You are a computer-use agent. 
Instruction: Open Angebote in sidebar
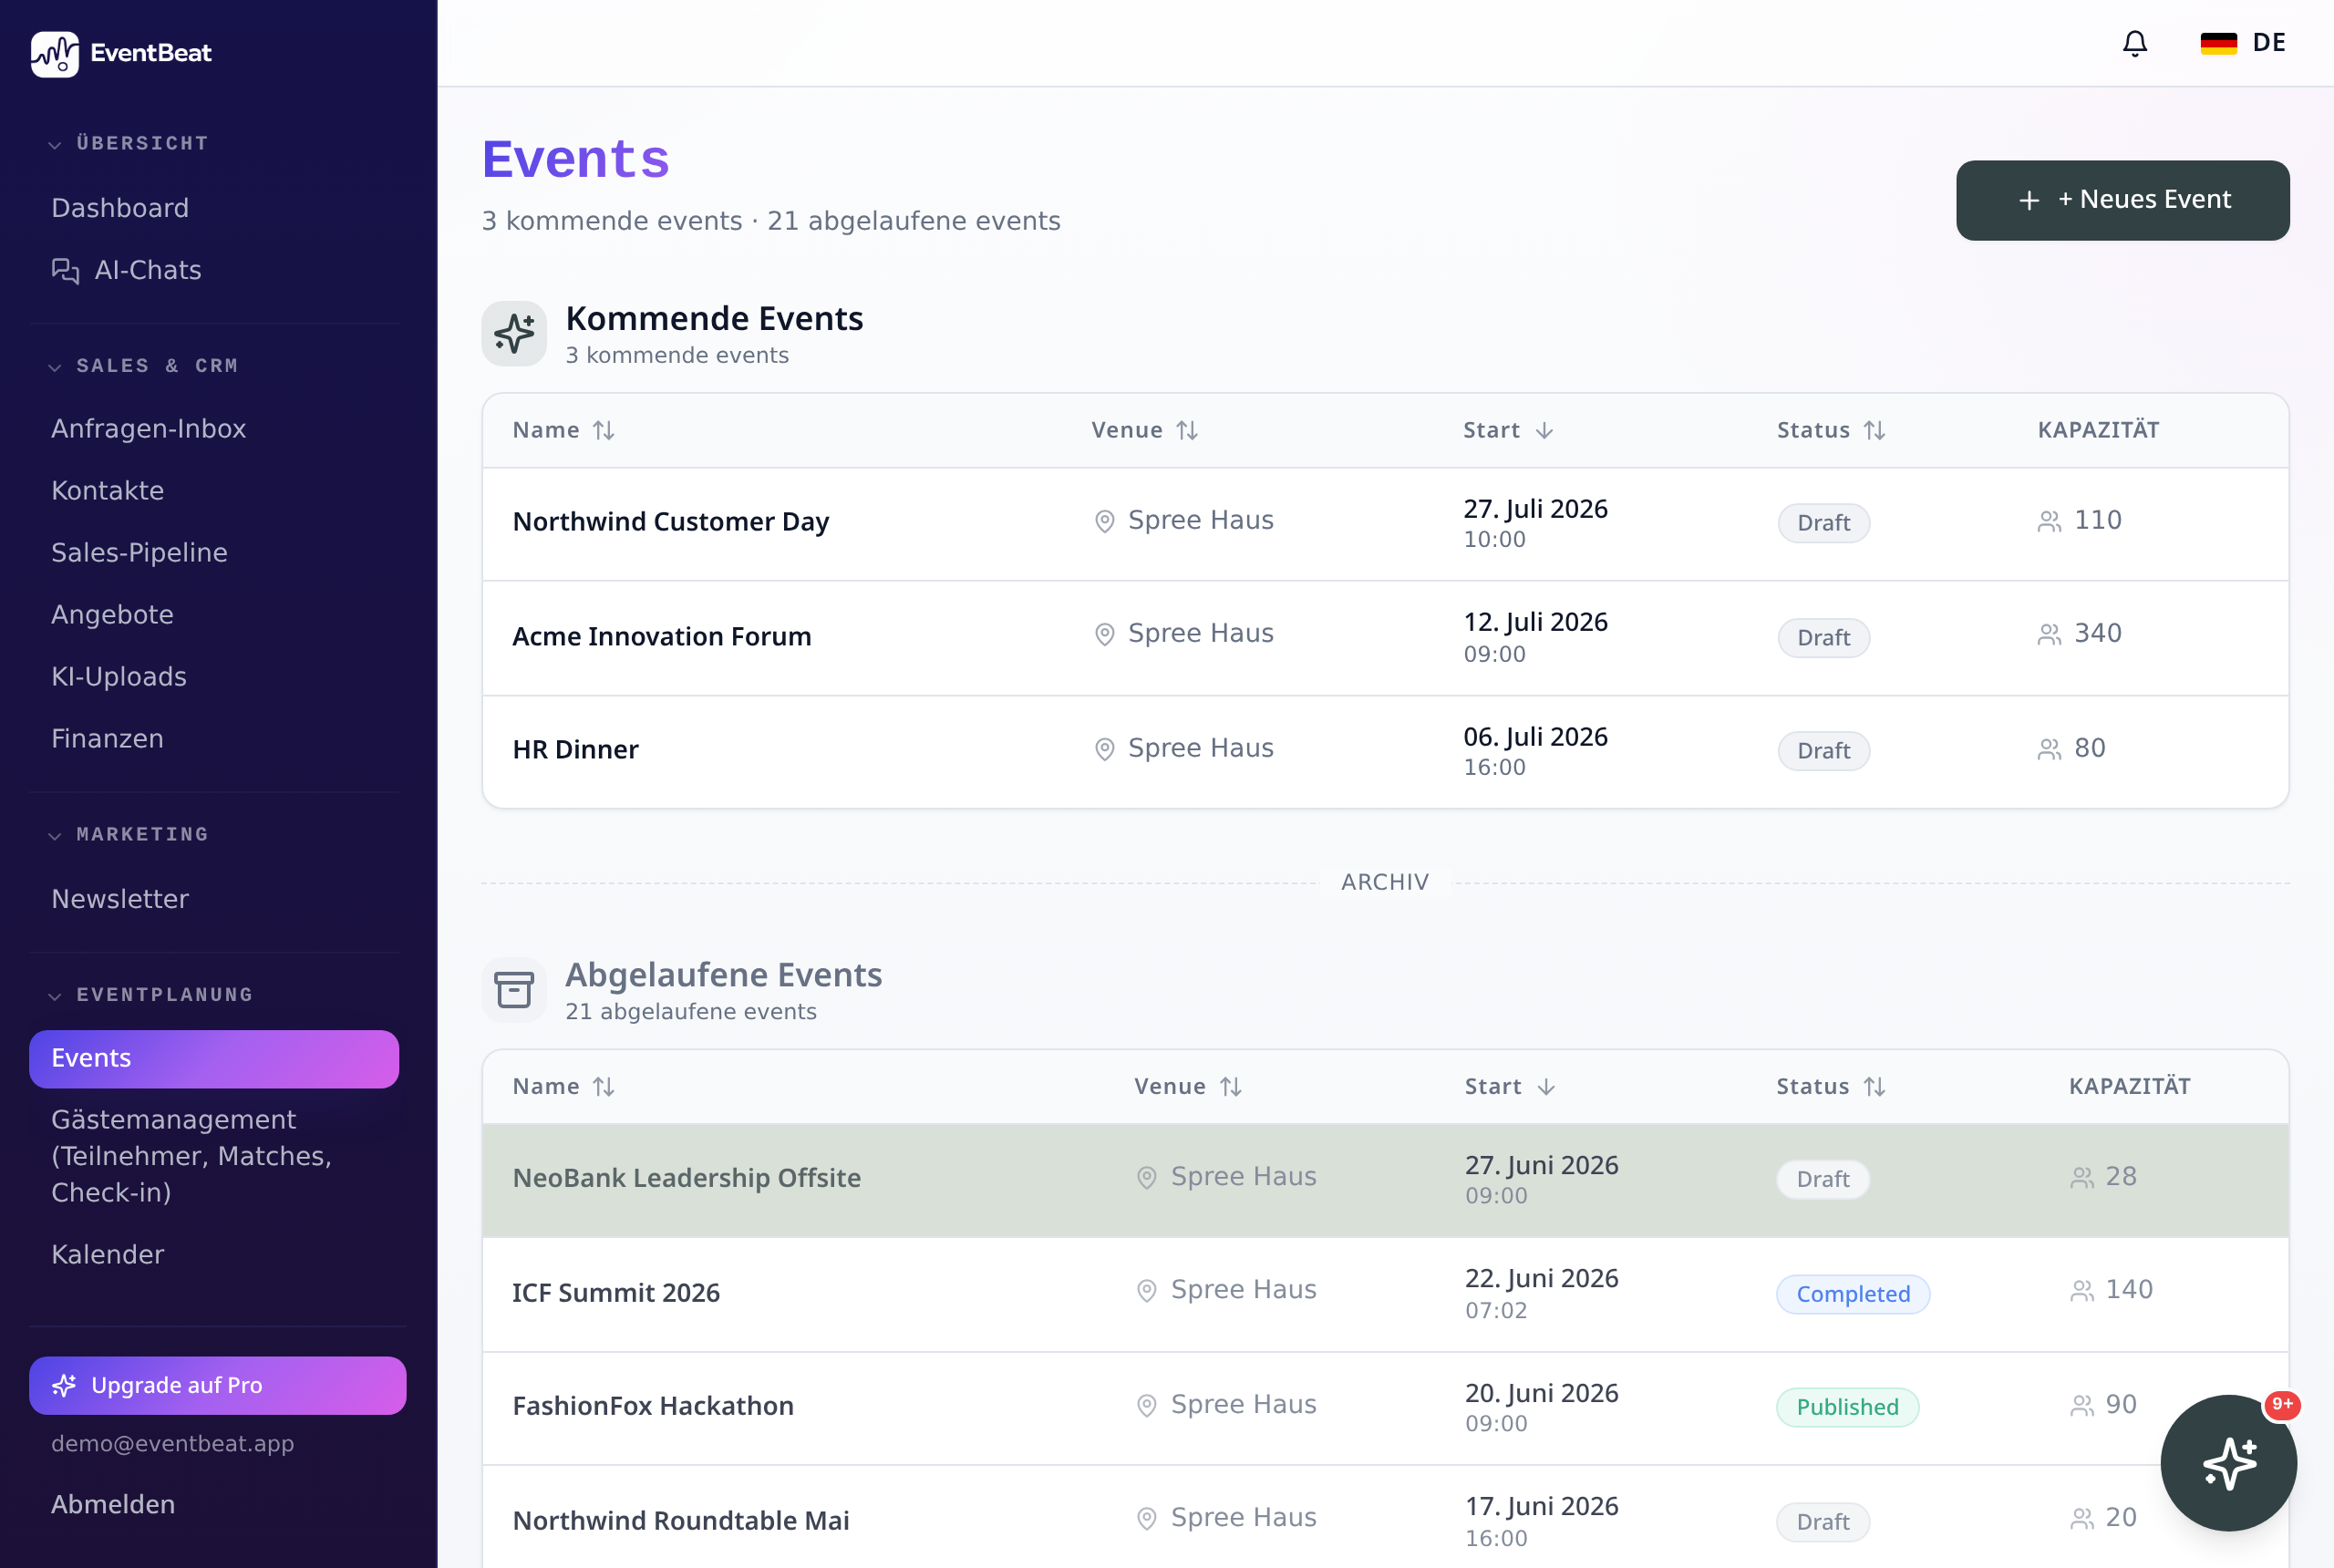[112, 615]
